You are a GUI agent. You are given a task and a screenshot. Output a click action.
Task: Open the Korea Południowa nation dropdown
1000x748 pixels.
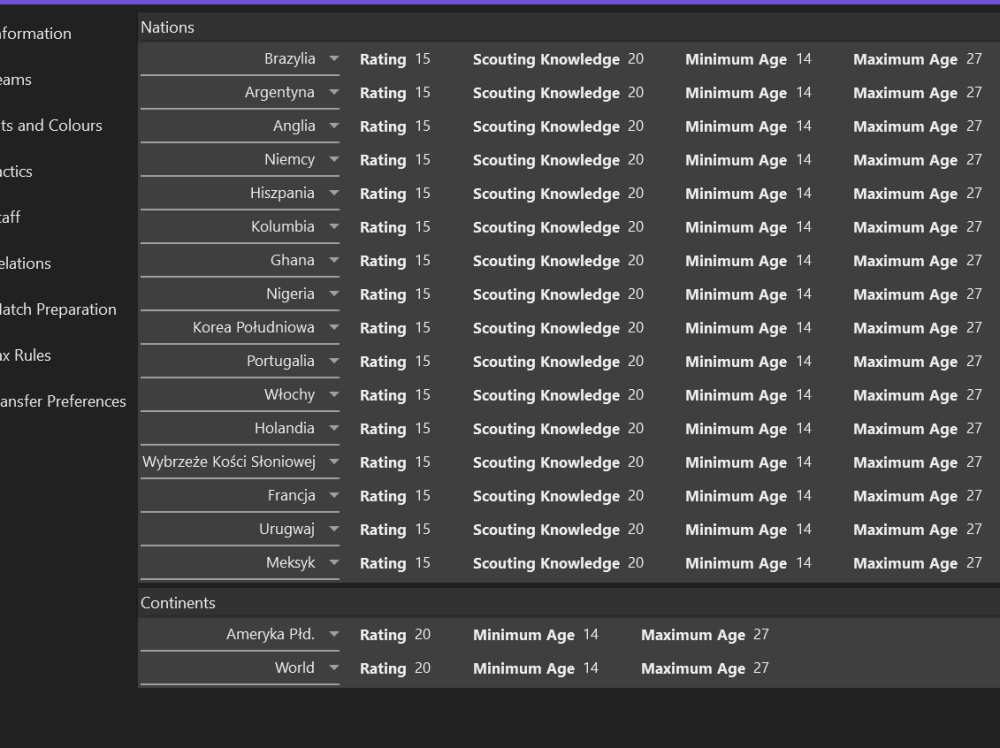click(240, 328)
